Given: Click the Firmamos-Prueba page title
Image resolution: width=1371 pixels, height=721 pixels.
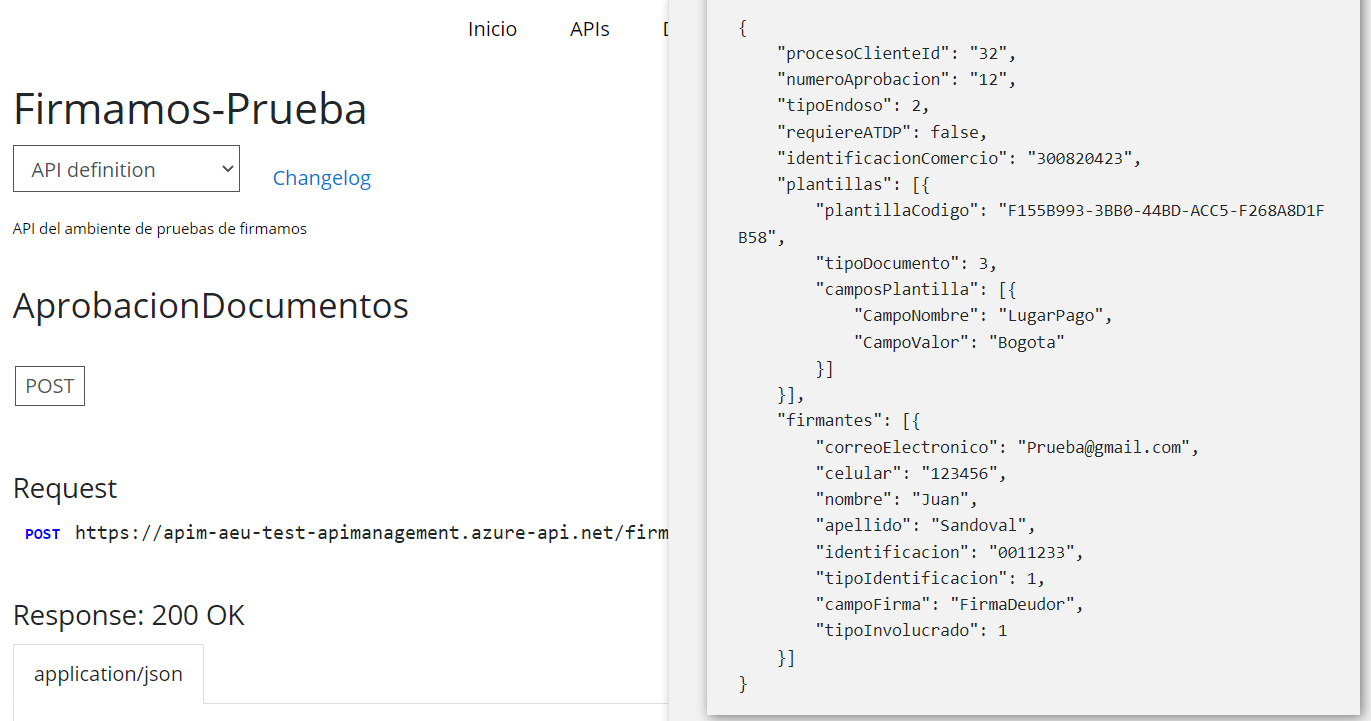Looking at the screenshot, I should click(x=190, y=109).
